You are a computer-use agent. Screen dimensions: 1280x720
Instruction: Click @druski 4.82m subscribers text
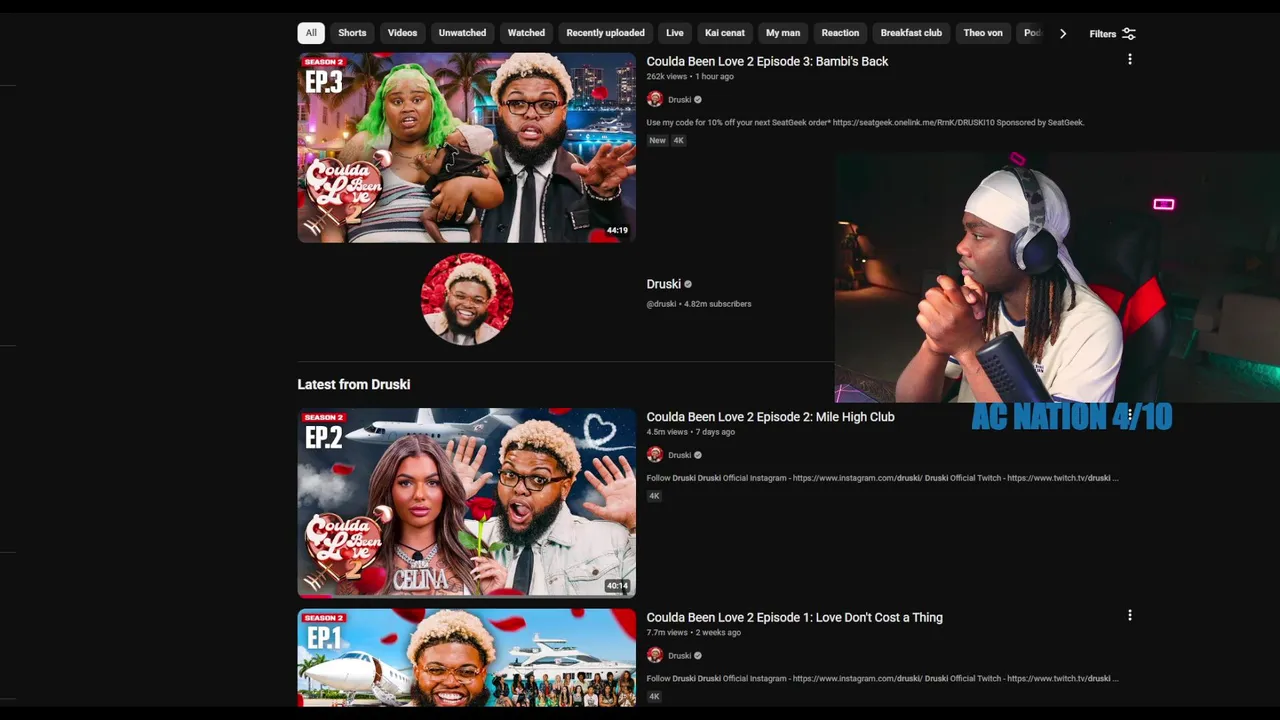(699, 304)
